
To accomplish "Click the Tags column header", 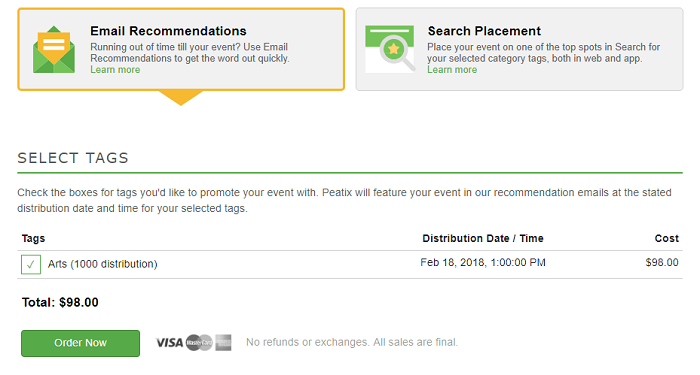I will (x=33, y=238).
